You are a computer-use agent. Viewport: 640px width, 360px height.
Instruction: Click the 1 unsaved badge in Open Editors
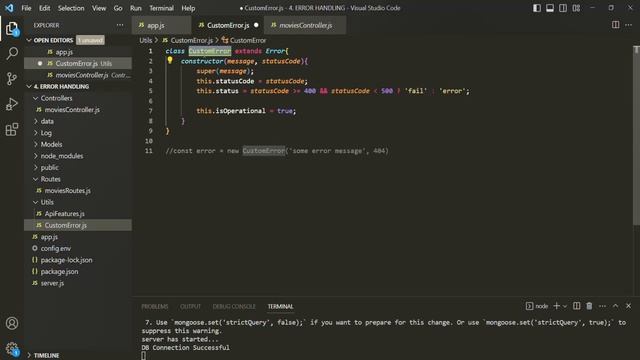90,40
